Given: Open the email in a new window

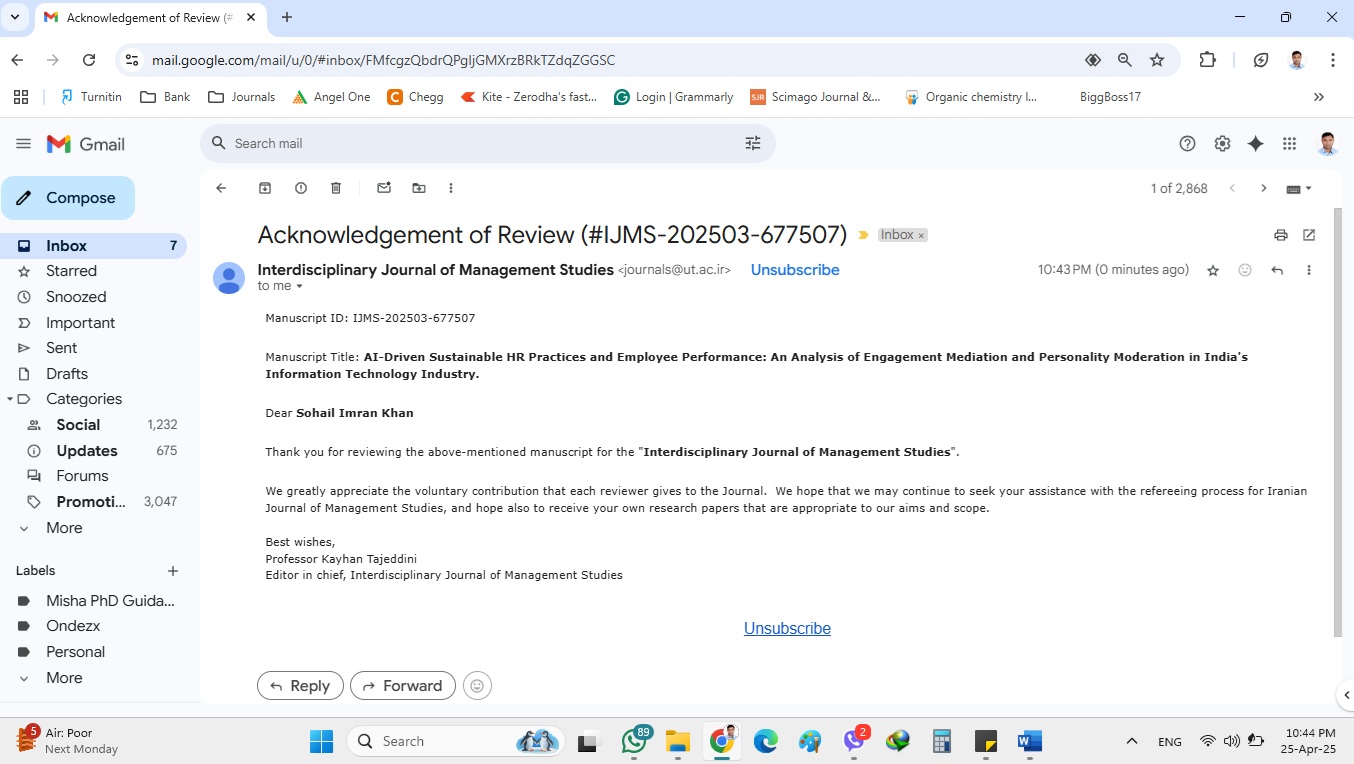Looking at the screenshot, I should (1309, 235).
